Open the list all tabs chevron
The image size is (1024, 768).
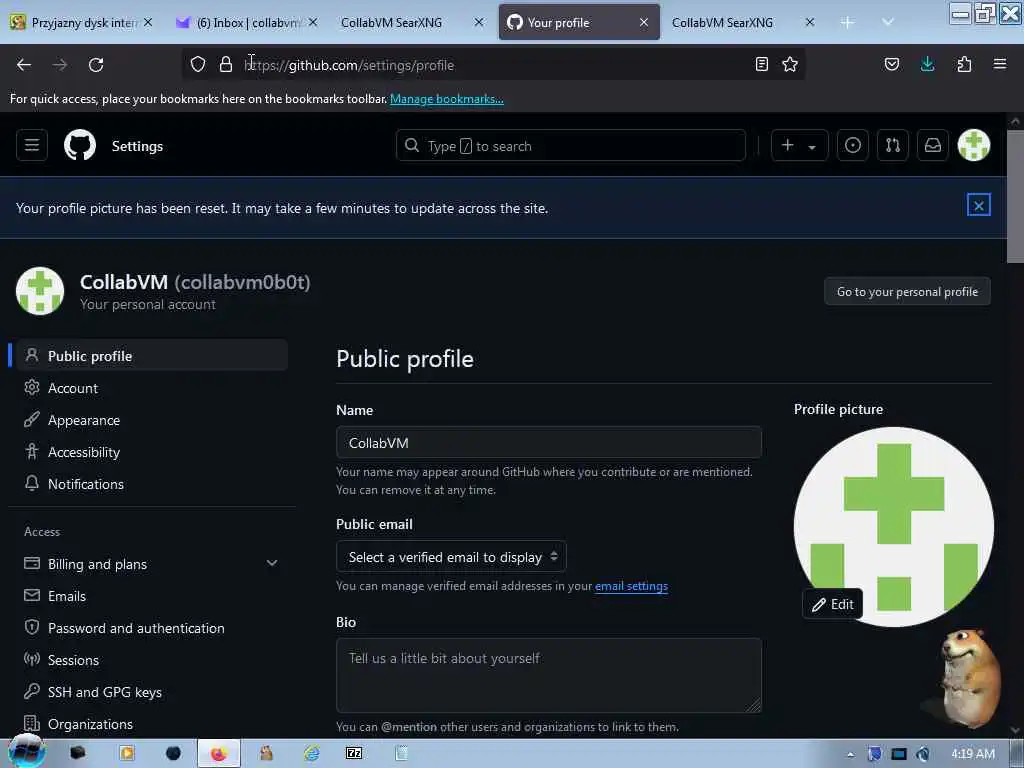(888, 22)
